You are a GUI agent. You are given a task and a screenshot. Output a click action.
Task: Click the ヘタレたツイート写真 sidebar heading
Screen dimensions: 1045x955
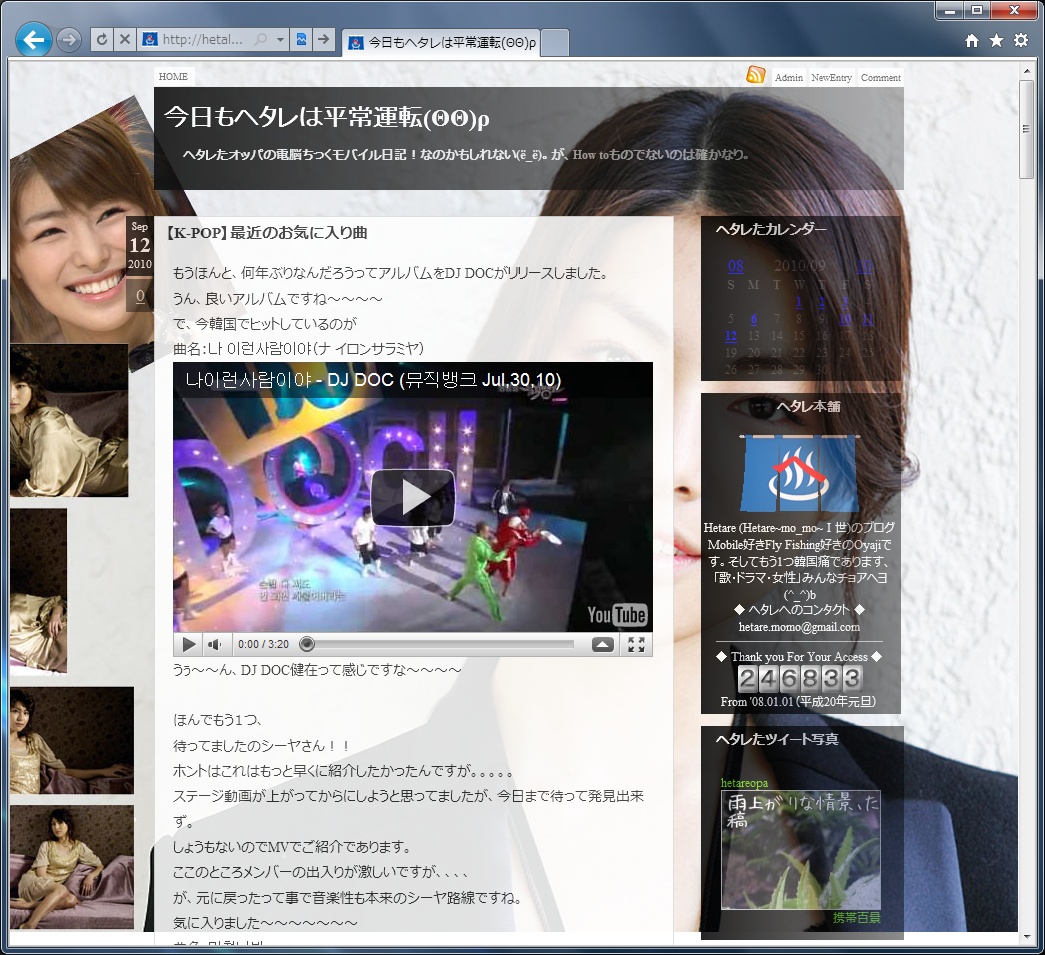pos(776,739)
